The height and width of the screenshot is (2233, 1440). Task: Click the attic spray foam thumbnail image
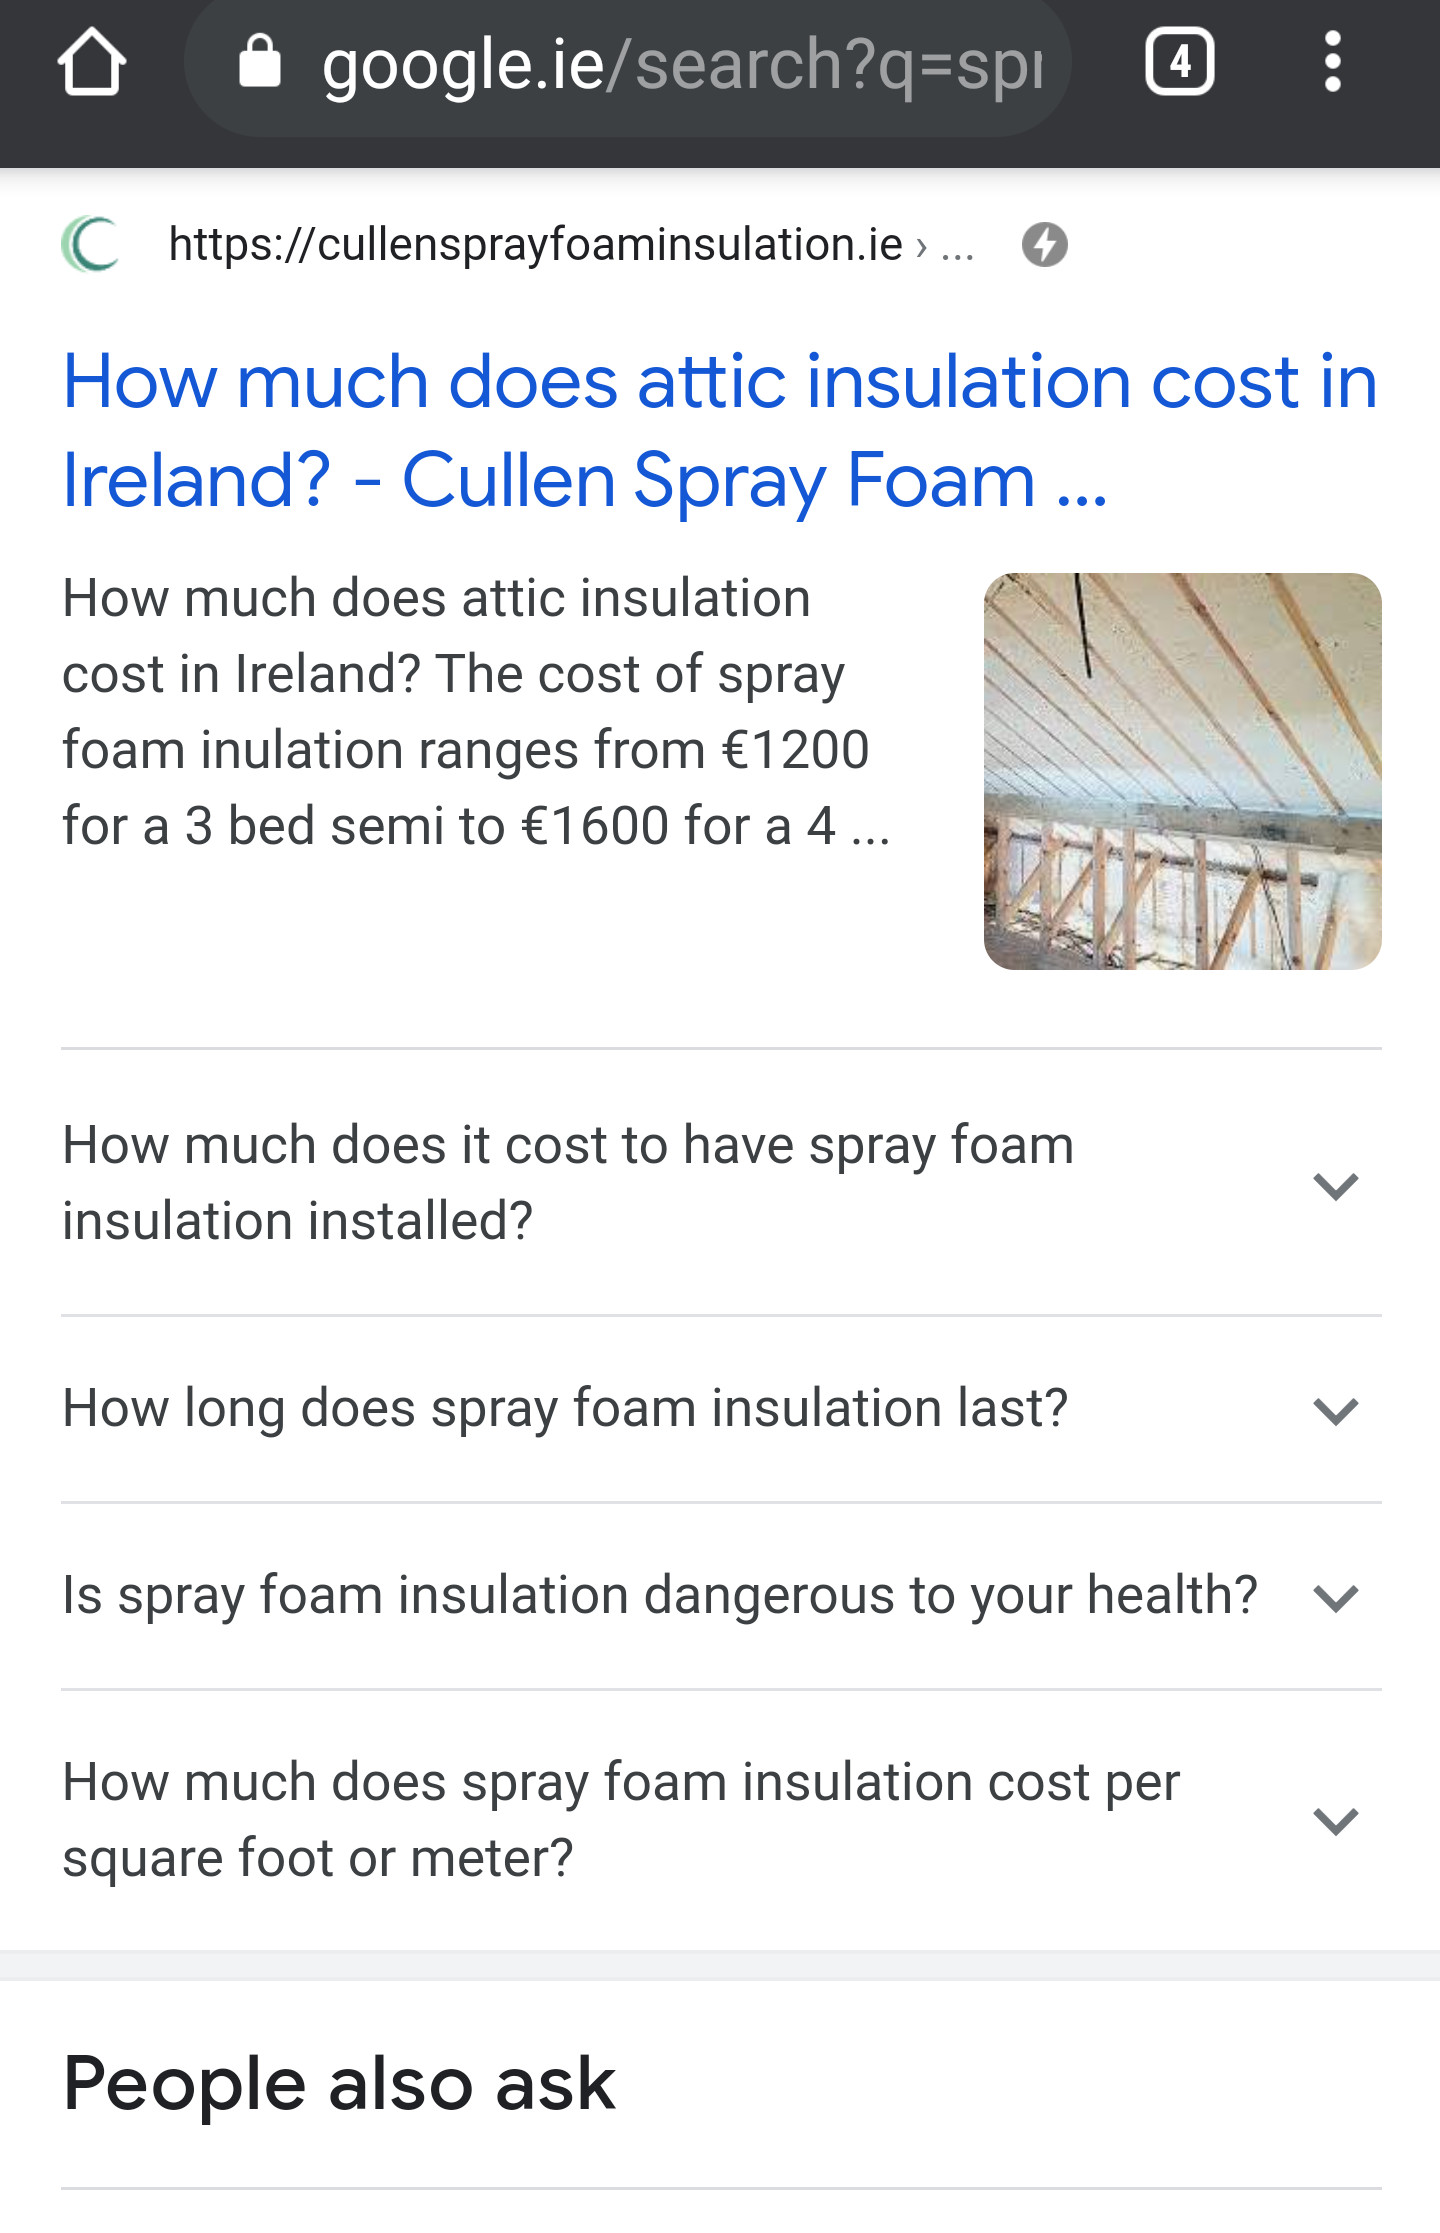click(1182, 771)
